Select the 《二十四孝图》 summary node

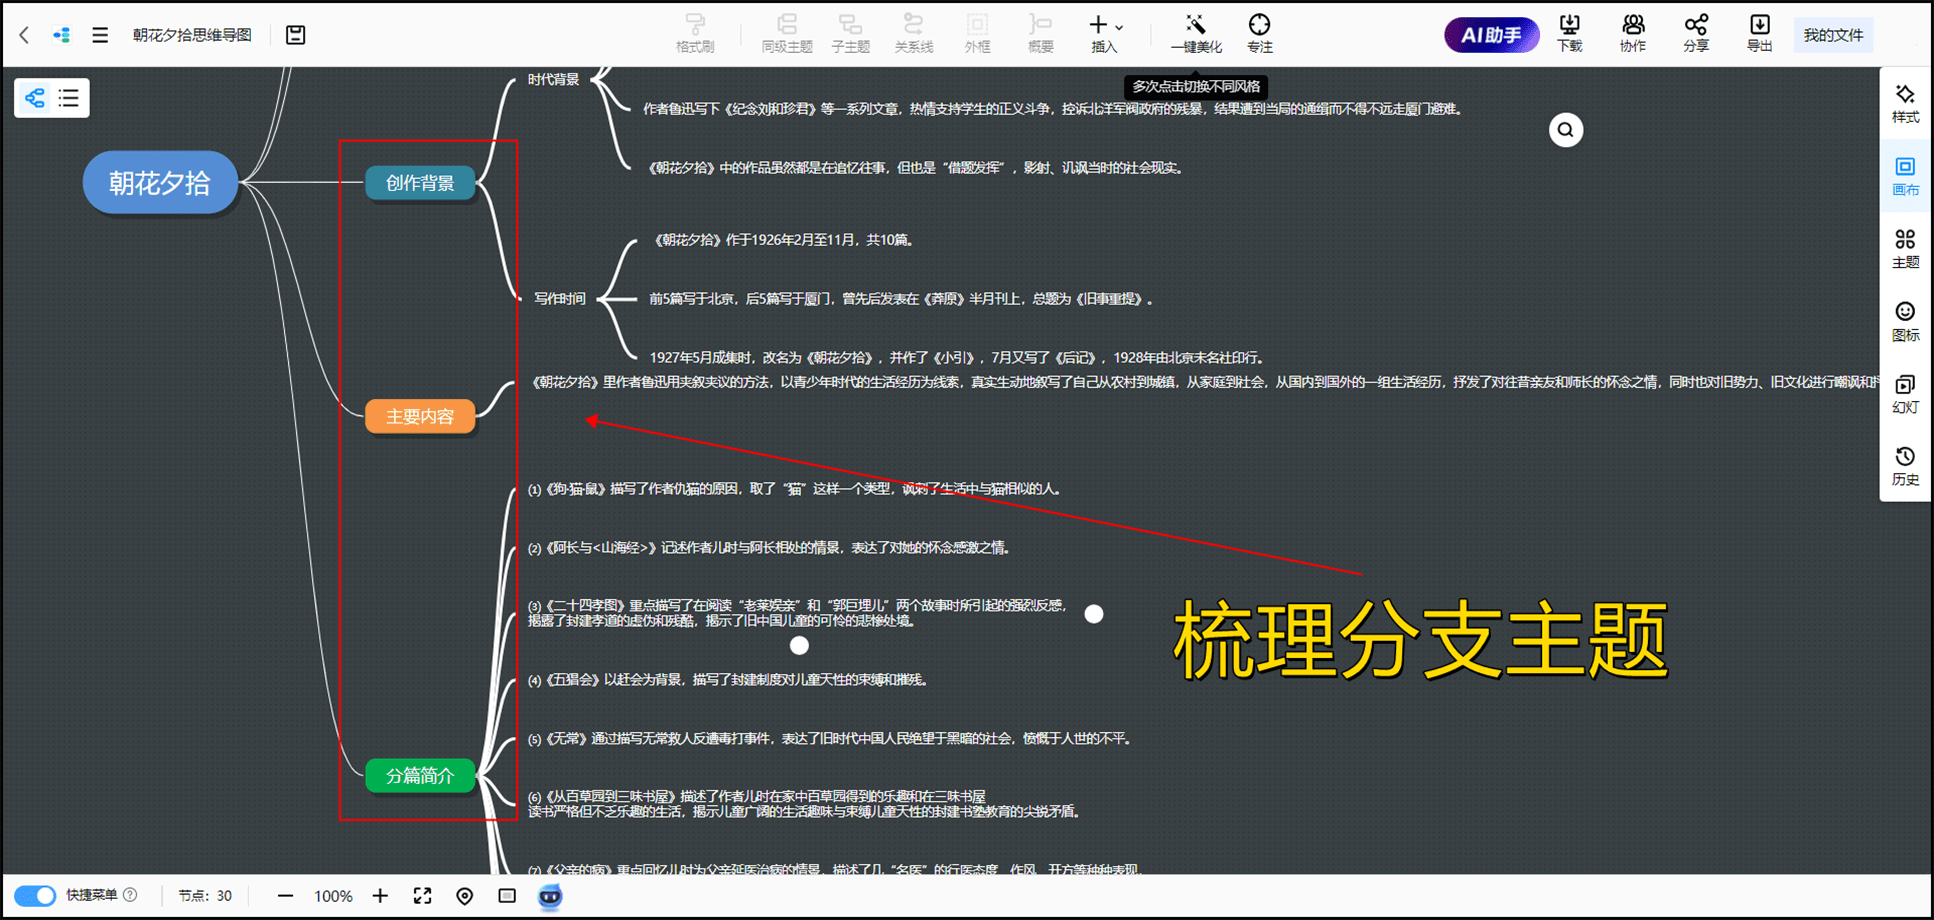click(x=797, y=613)
